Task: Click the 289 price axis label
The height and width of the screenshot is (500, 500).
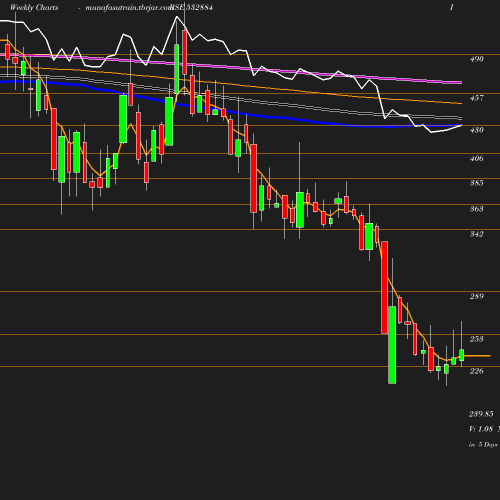Action: coord(476,296)
